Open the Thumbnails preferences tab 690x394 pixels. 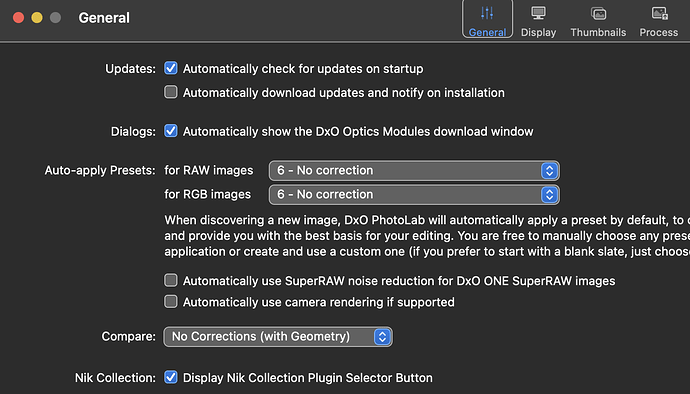point(598,22)
